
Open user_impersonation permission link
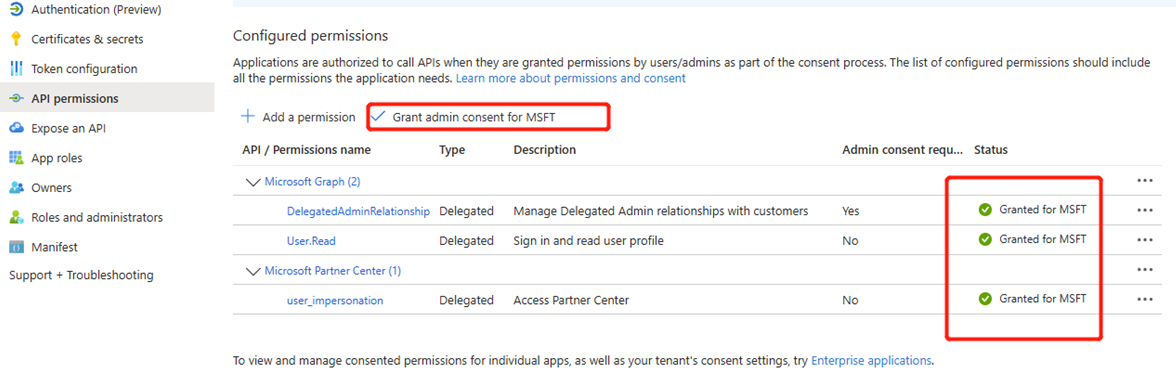(335, 300)
